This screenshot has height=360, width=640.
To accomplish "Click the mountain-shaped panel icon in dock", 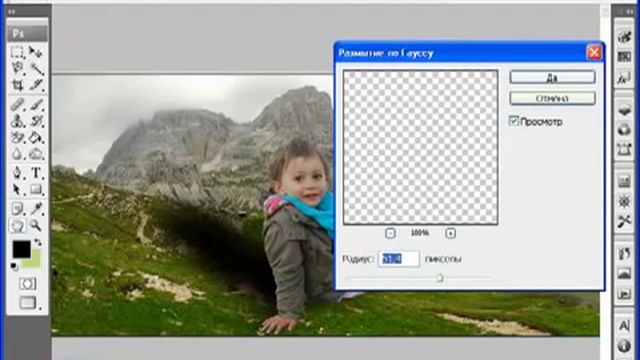I will pos(624,273).
